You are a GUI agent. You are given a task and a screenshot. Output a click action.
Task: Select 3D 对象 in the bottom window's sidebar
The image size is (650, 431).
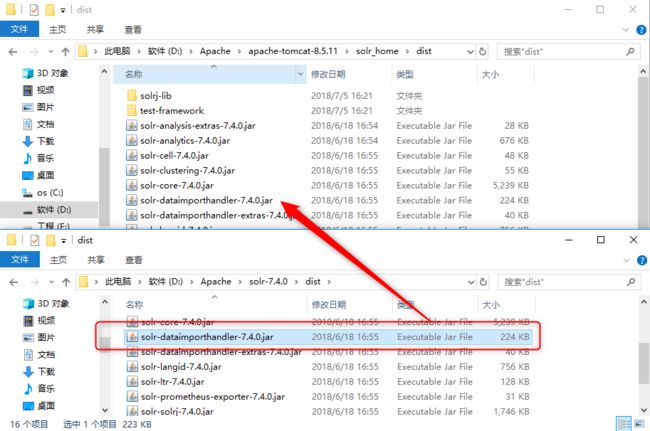[x=46, y=303]
